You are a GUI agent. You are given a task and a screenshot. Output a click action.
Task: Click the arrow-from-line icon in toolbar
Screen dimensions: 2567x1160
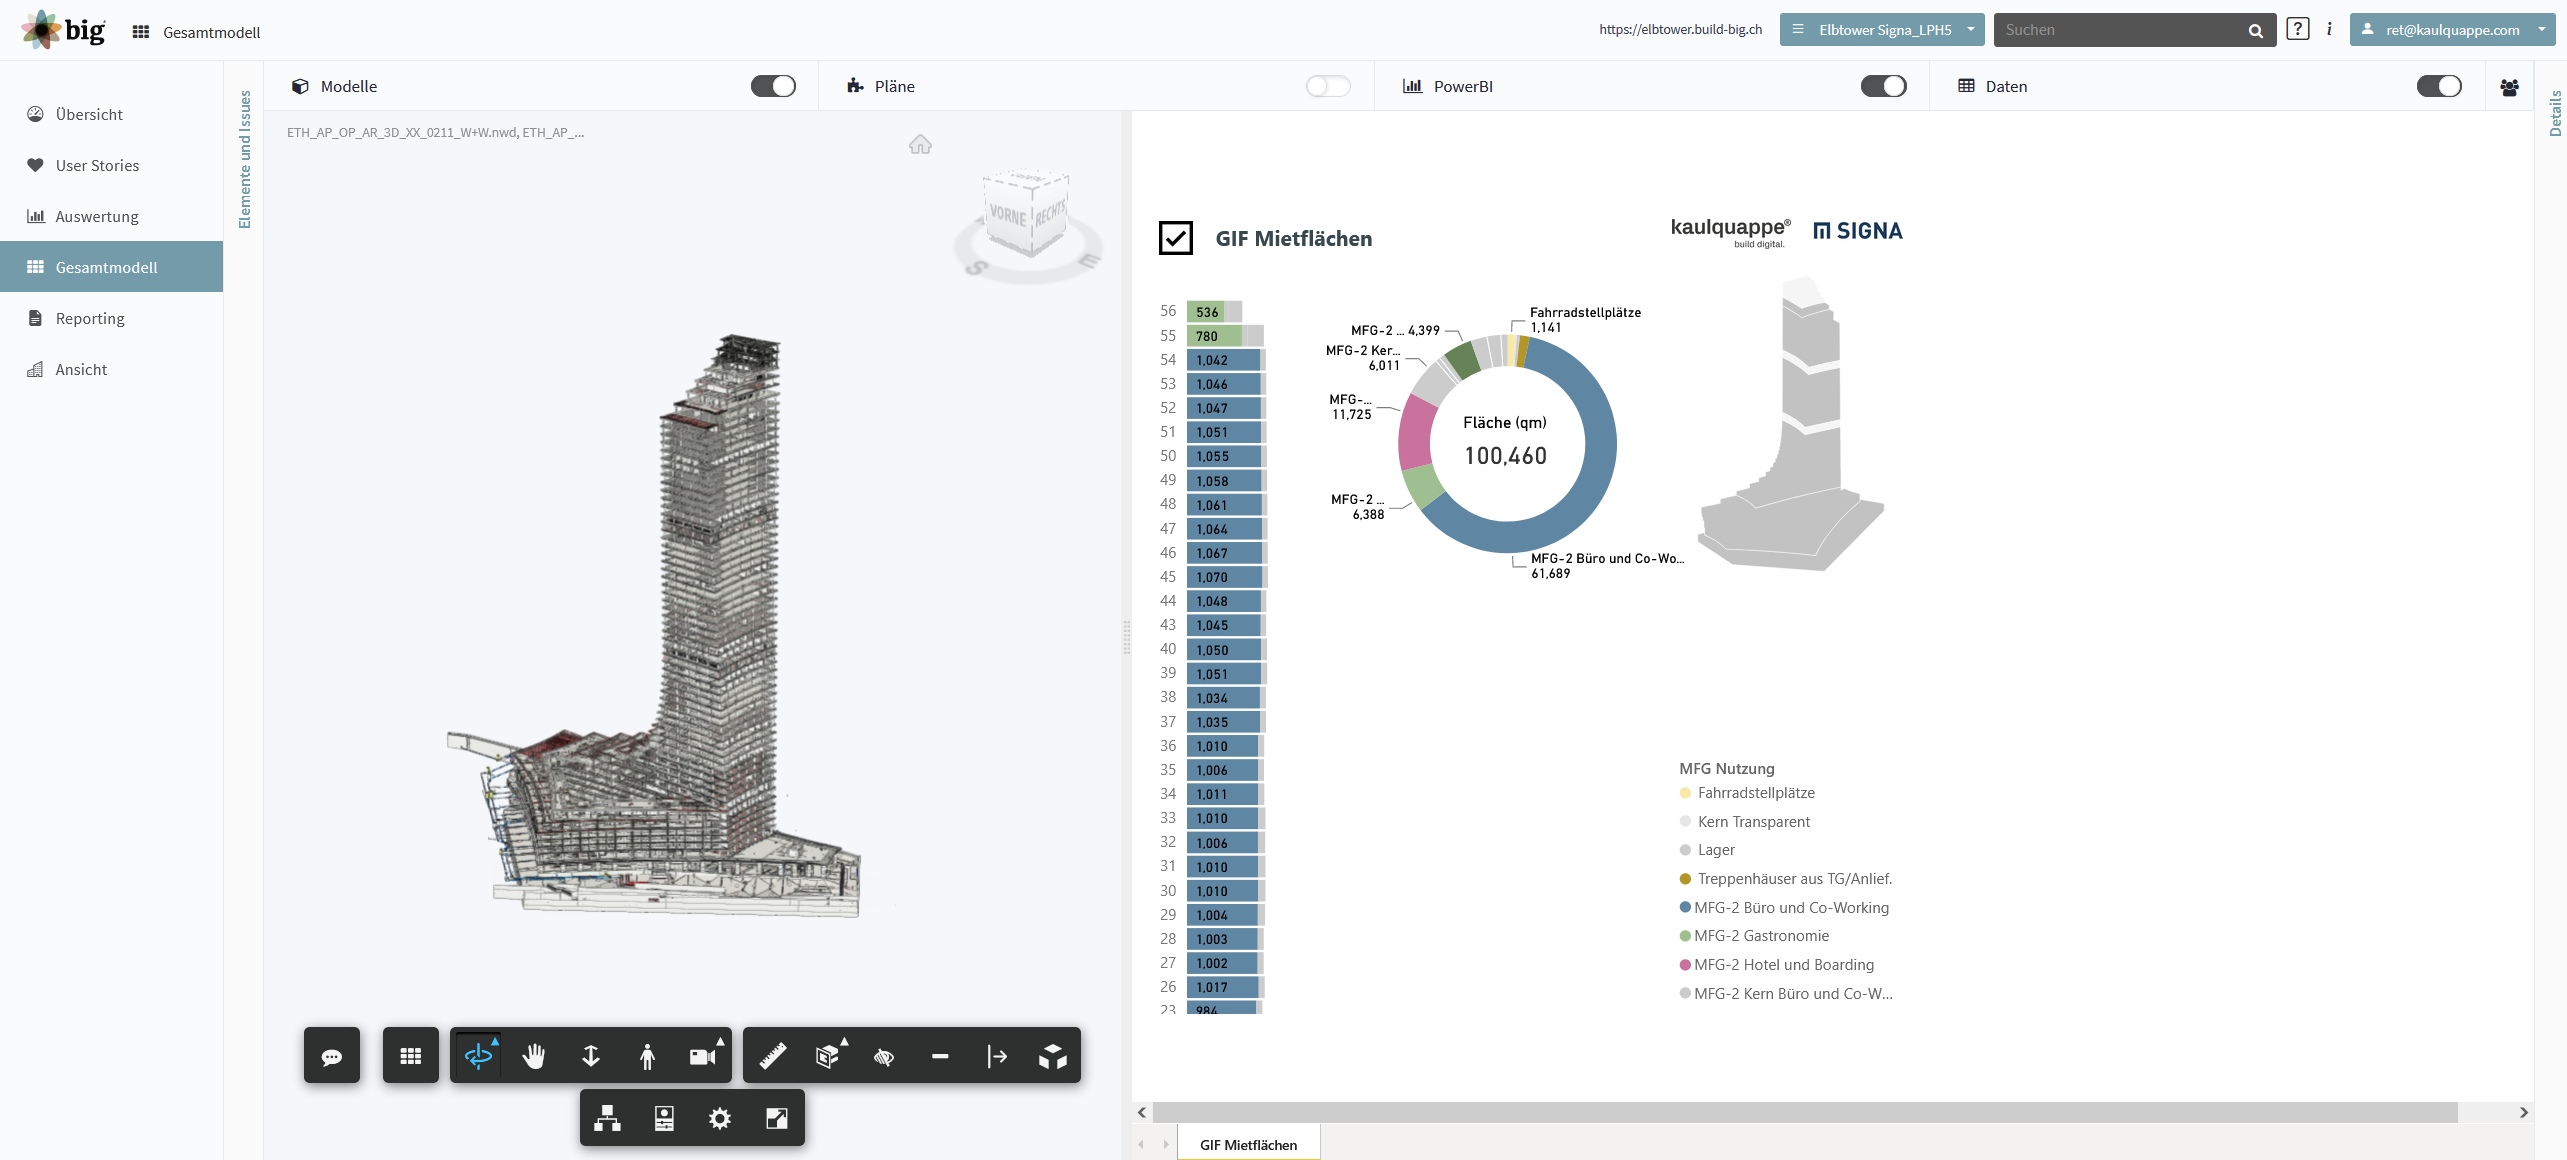997,1056
